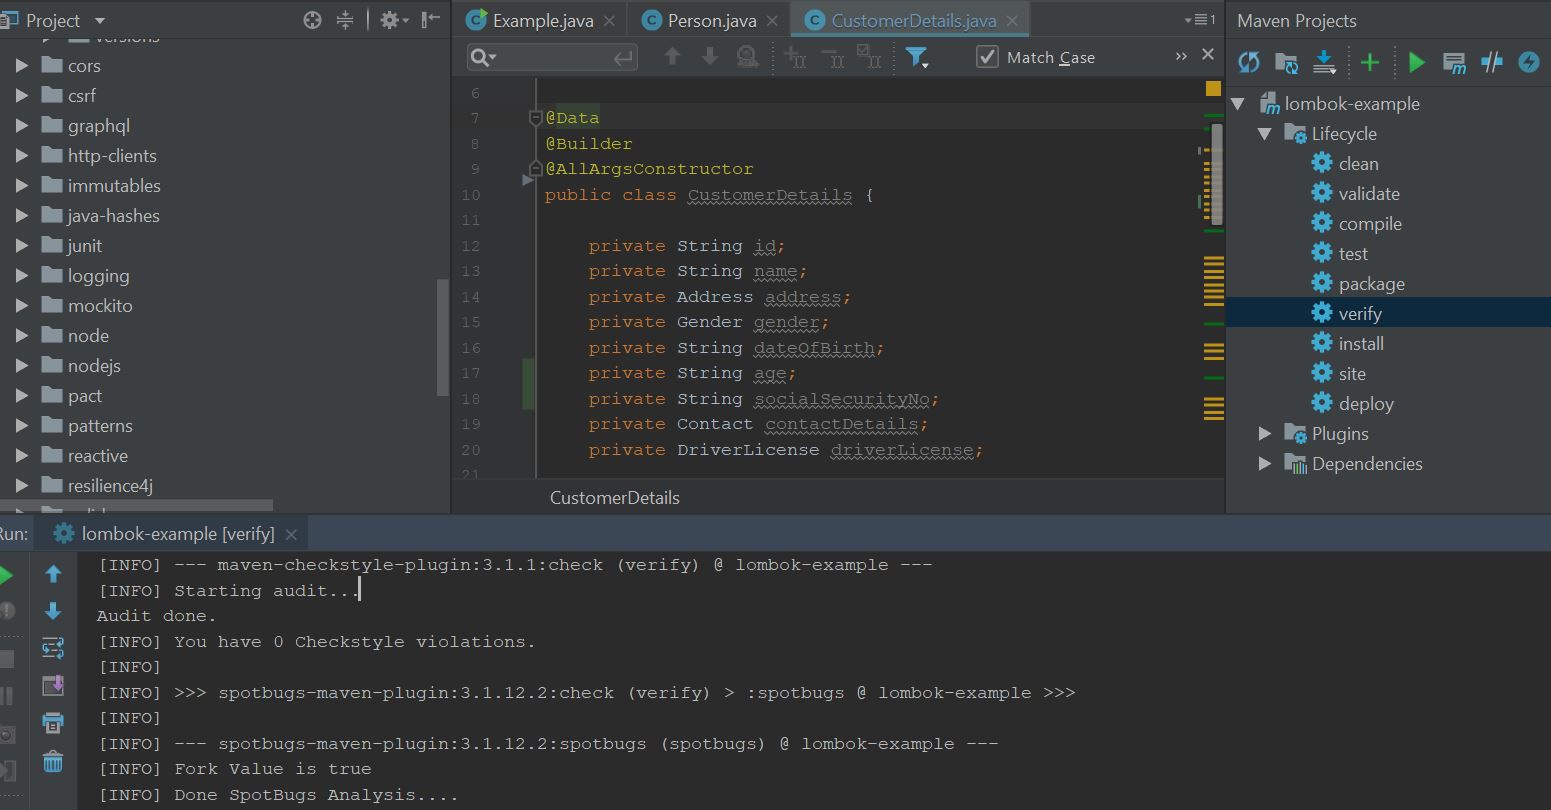Expand the Dependencies node in Maven
This screenshot has height=810, width=1551.
[1265, 463]
